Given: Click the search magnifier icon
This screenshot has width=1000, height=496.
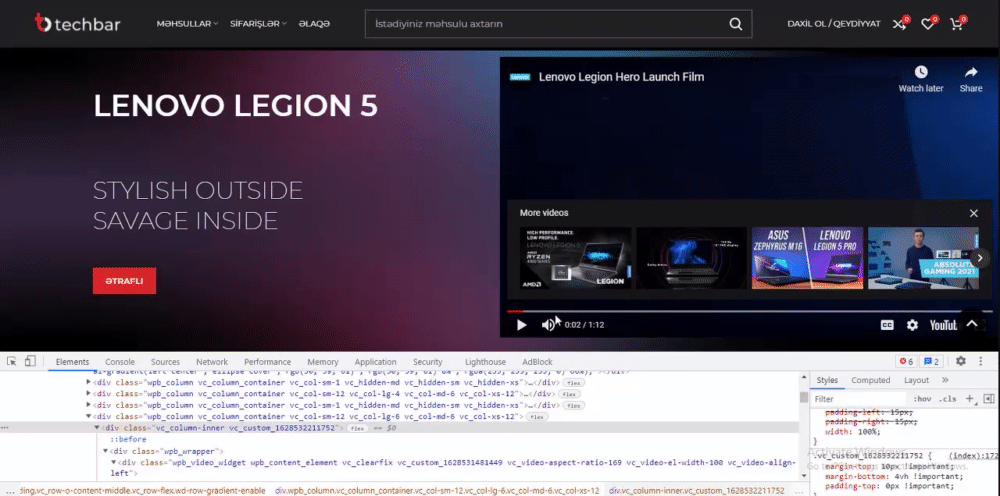Looking at the screenshot, I should pos(735,24).
